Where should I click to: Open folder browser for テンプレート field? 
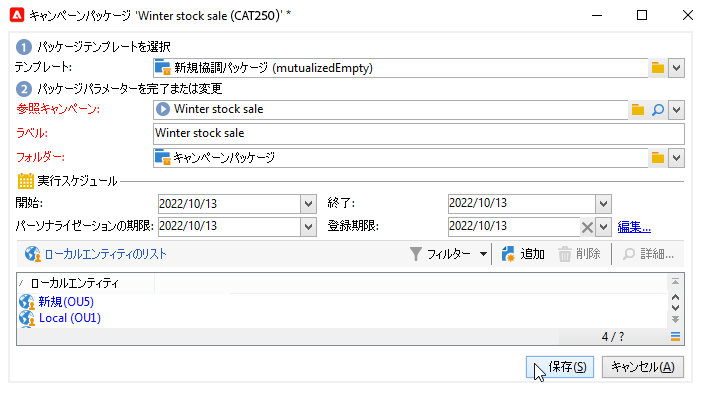click(x=658, y=67)
